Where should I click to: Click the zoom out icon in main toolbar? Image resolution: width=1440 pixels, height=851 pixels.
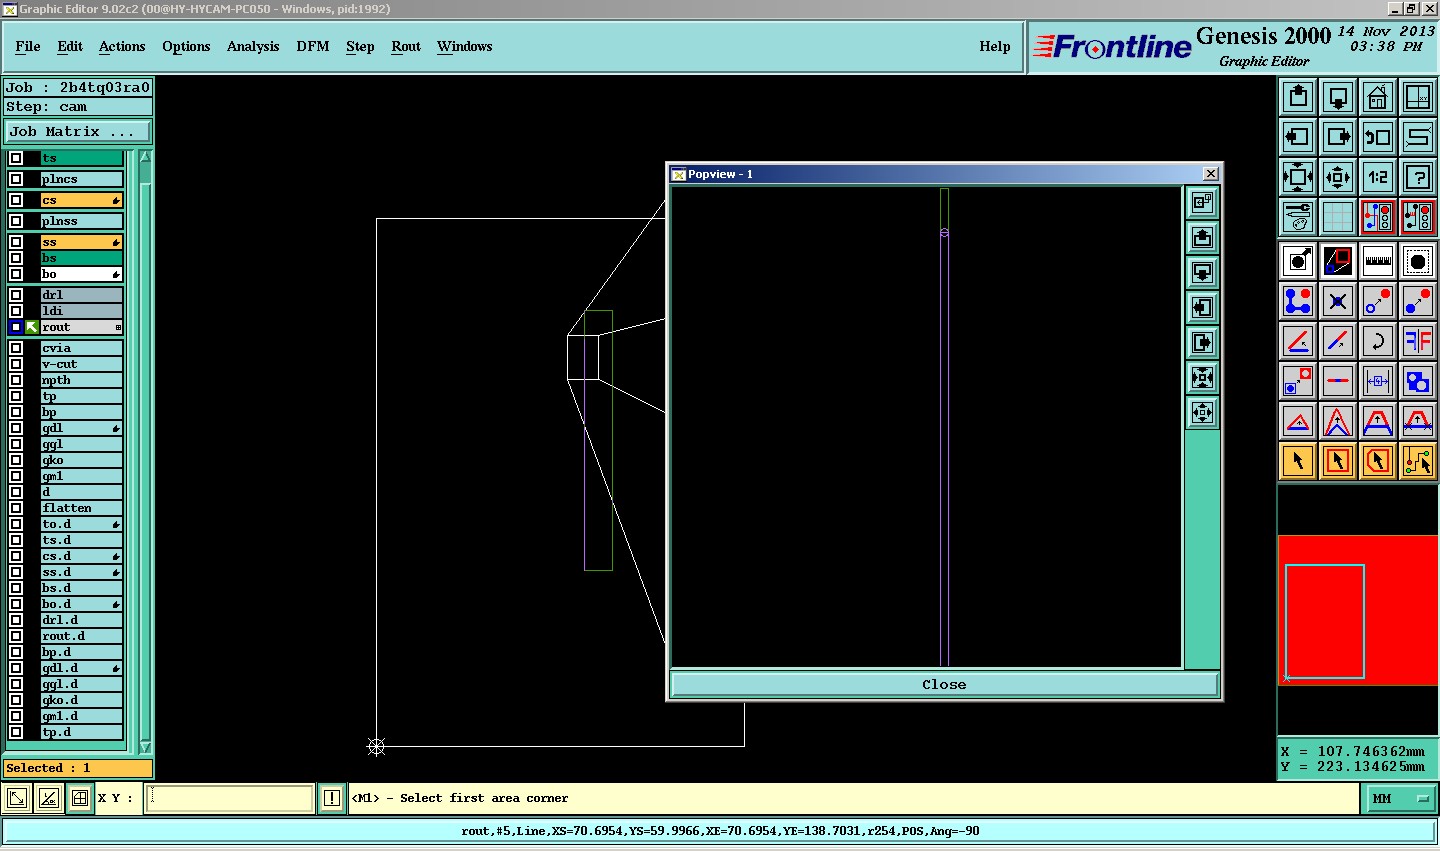pyautogui.click(x=1338, y=177)
